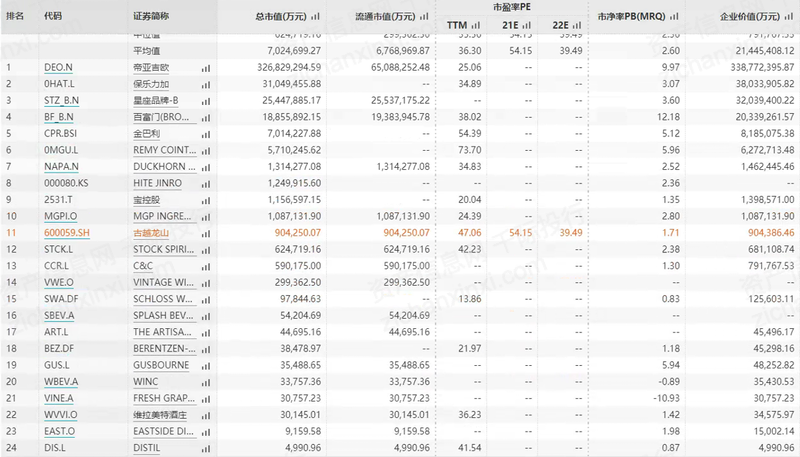Image resolution: width=800 pixels, height=457 pixels.
Task: Open the chart icon beside SCHLOSS W...
Action: click(206, 300)
